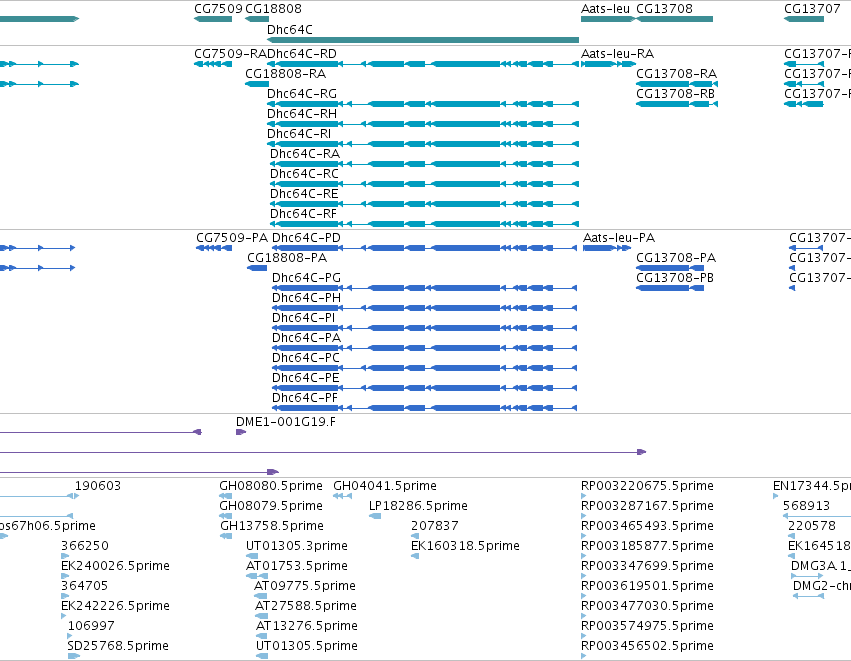Click the UT01305.5prime label
Viewport: 851px width, 661px height.
(x=307, y=647)
